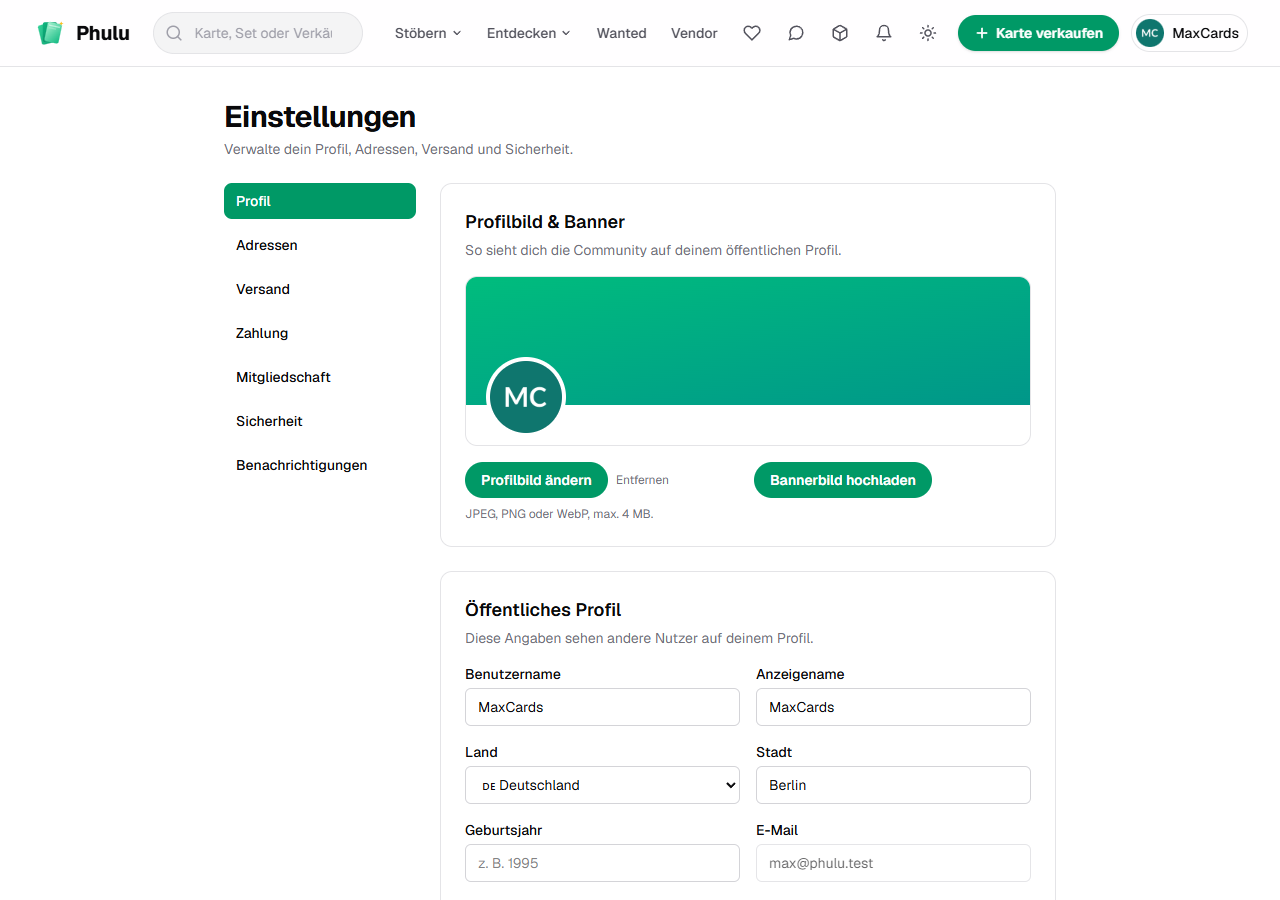
Task: Click the Benutzername input field
Action: (x=602, y=707)
